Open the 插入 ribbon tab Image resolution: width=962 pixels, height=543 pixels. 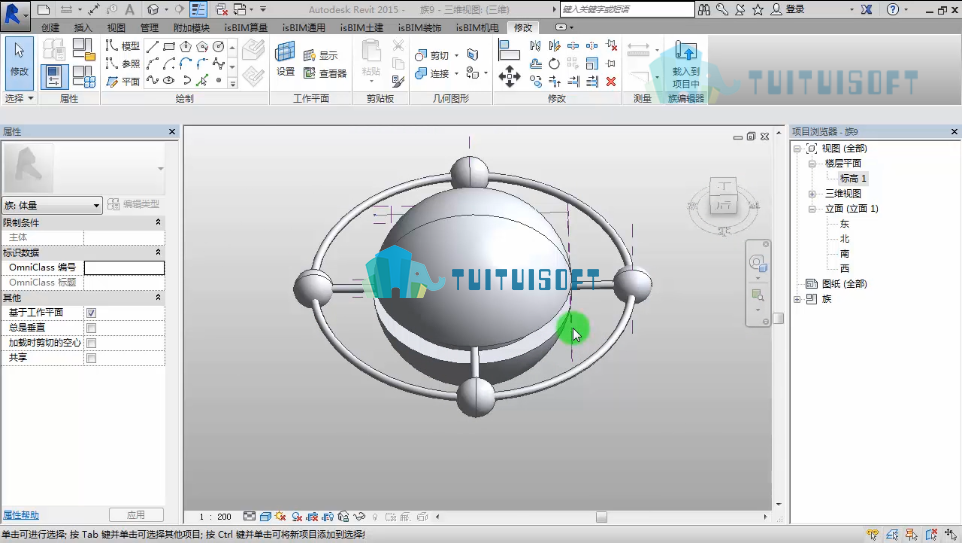[83, 28]
